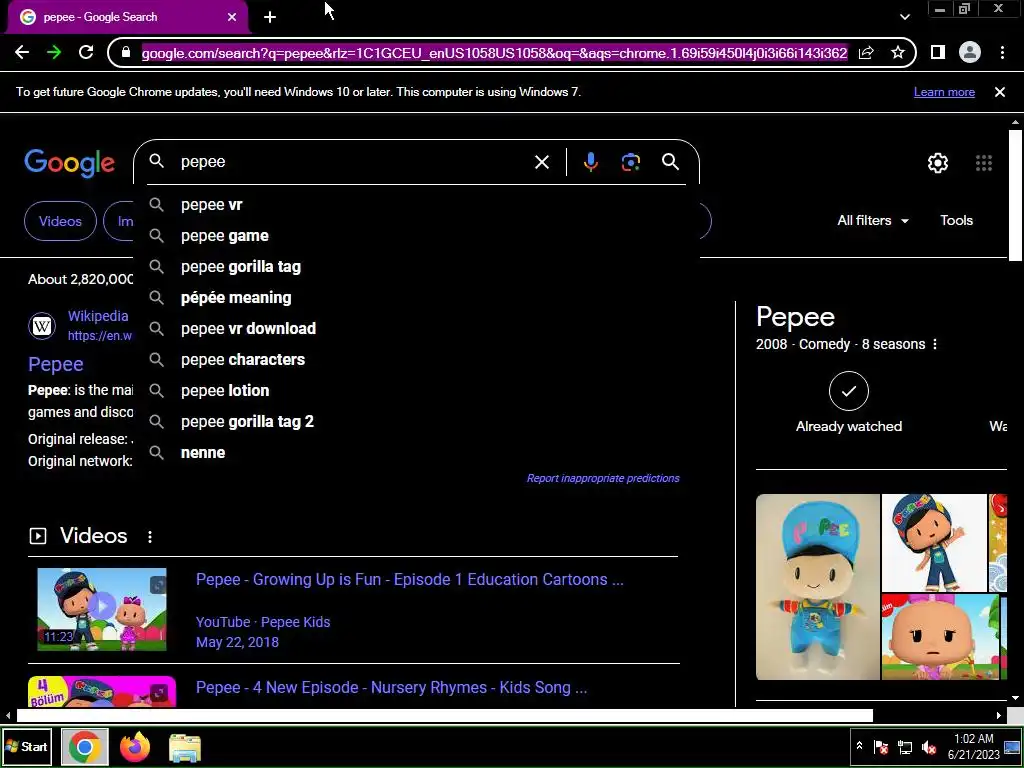
Task: Go back to the previous page
Action: click(22, 52)
